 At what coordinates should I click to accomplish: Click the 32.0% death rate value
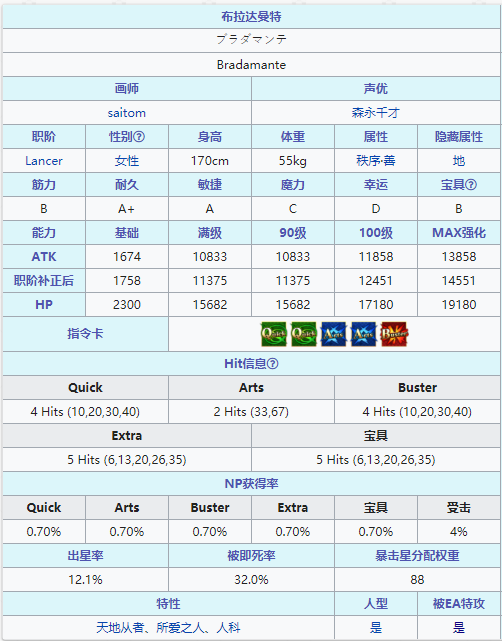point(251,580)
